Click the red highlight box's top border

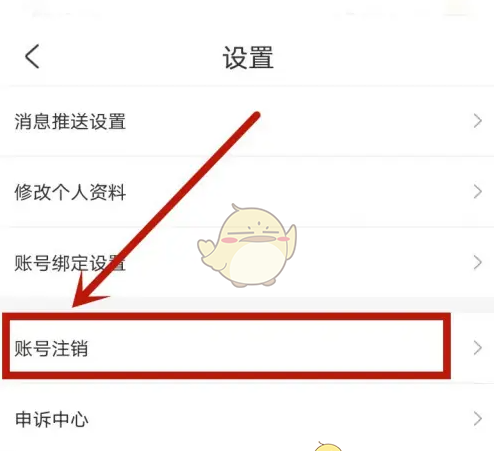[226, 316]
